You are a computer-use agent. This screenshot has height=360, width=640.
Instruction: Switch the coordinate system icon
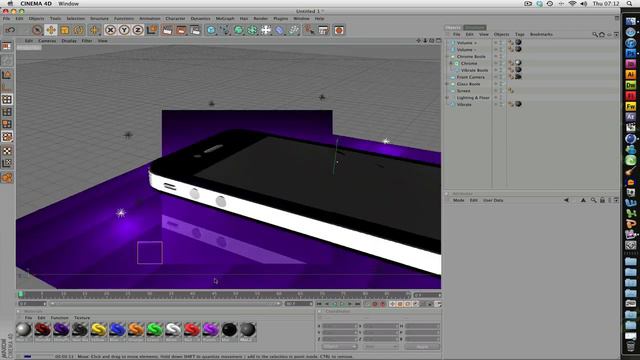(x=152, y=30)
